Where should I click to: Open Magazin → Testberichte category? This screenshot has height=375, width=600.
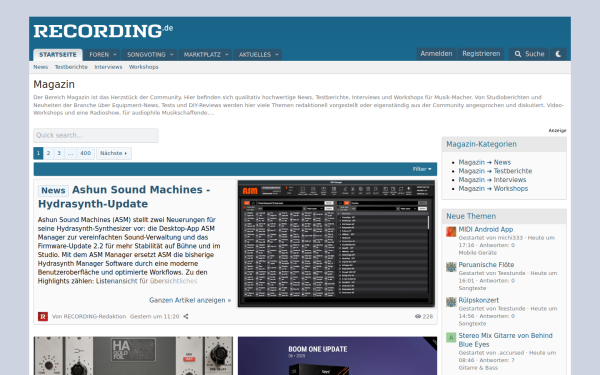[495, 171]
